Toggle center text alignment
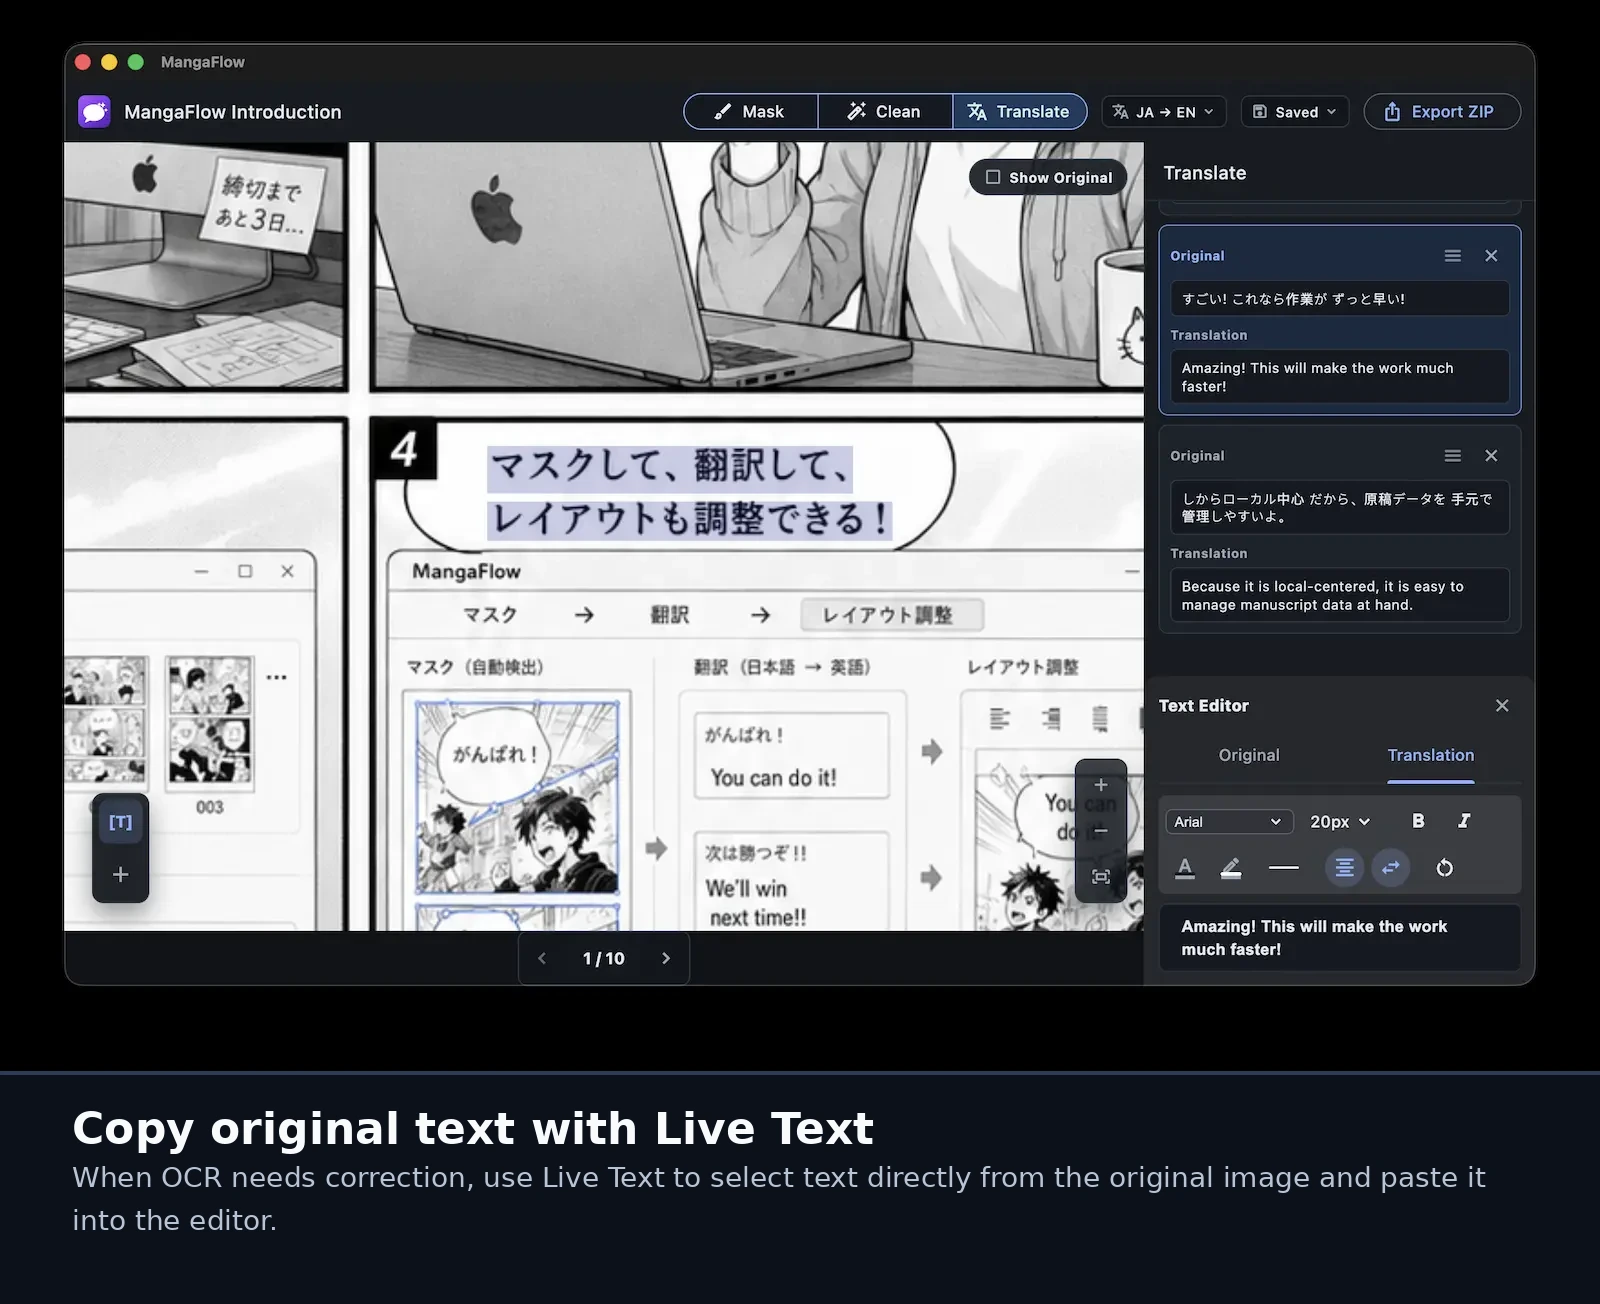1600x1304 pixels. coord(1345,868)
